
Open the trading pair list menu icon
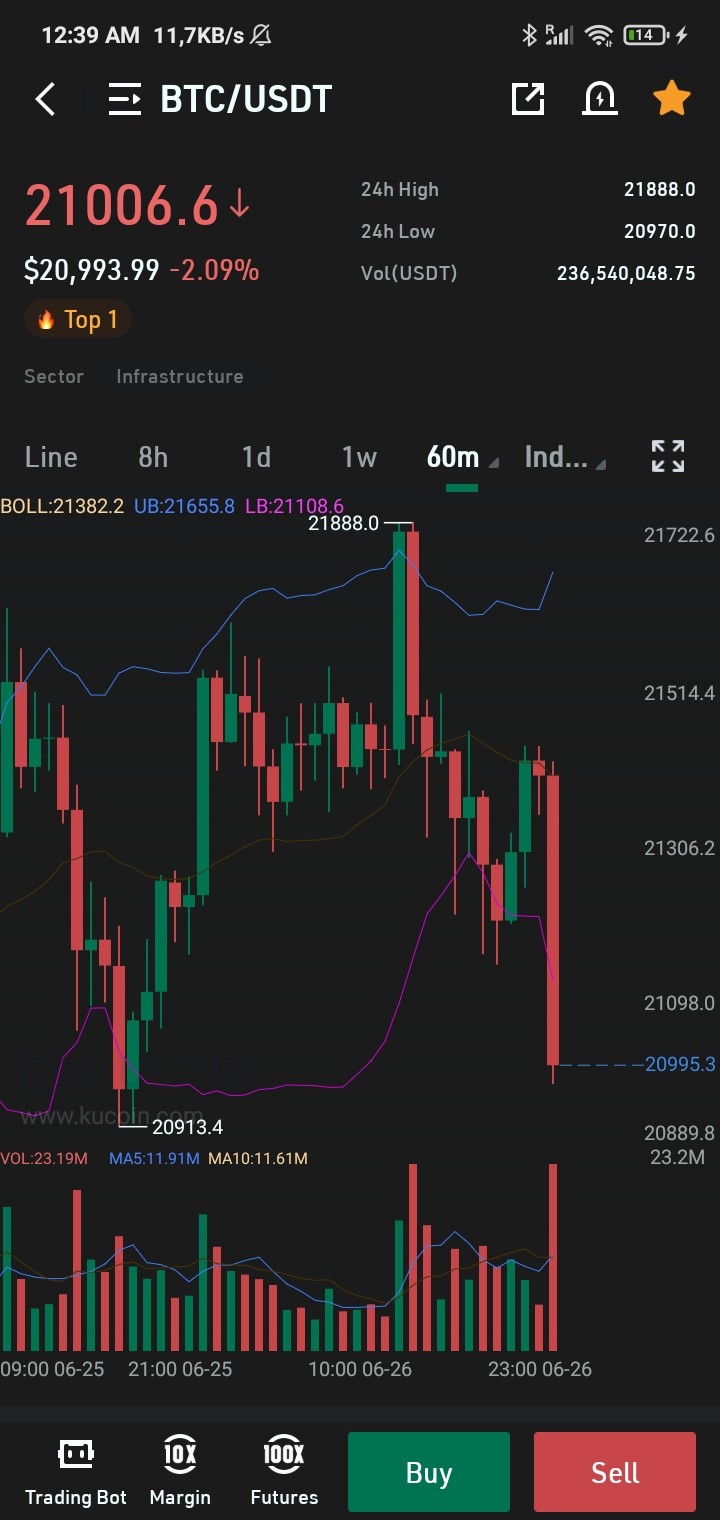pyautogui.click(x=125, y=99)
